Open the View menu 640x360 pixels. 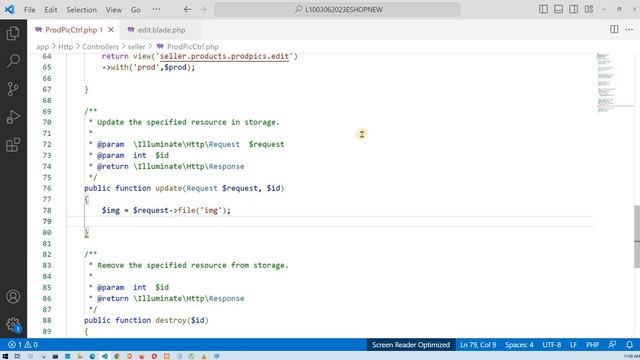point(113,9)
